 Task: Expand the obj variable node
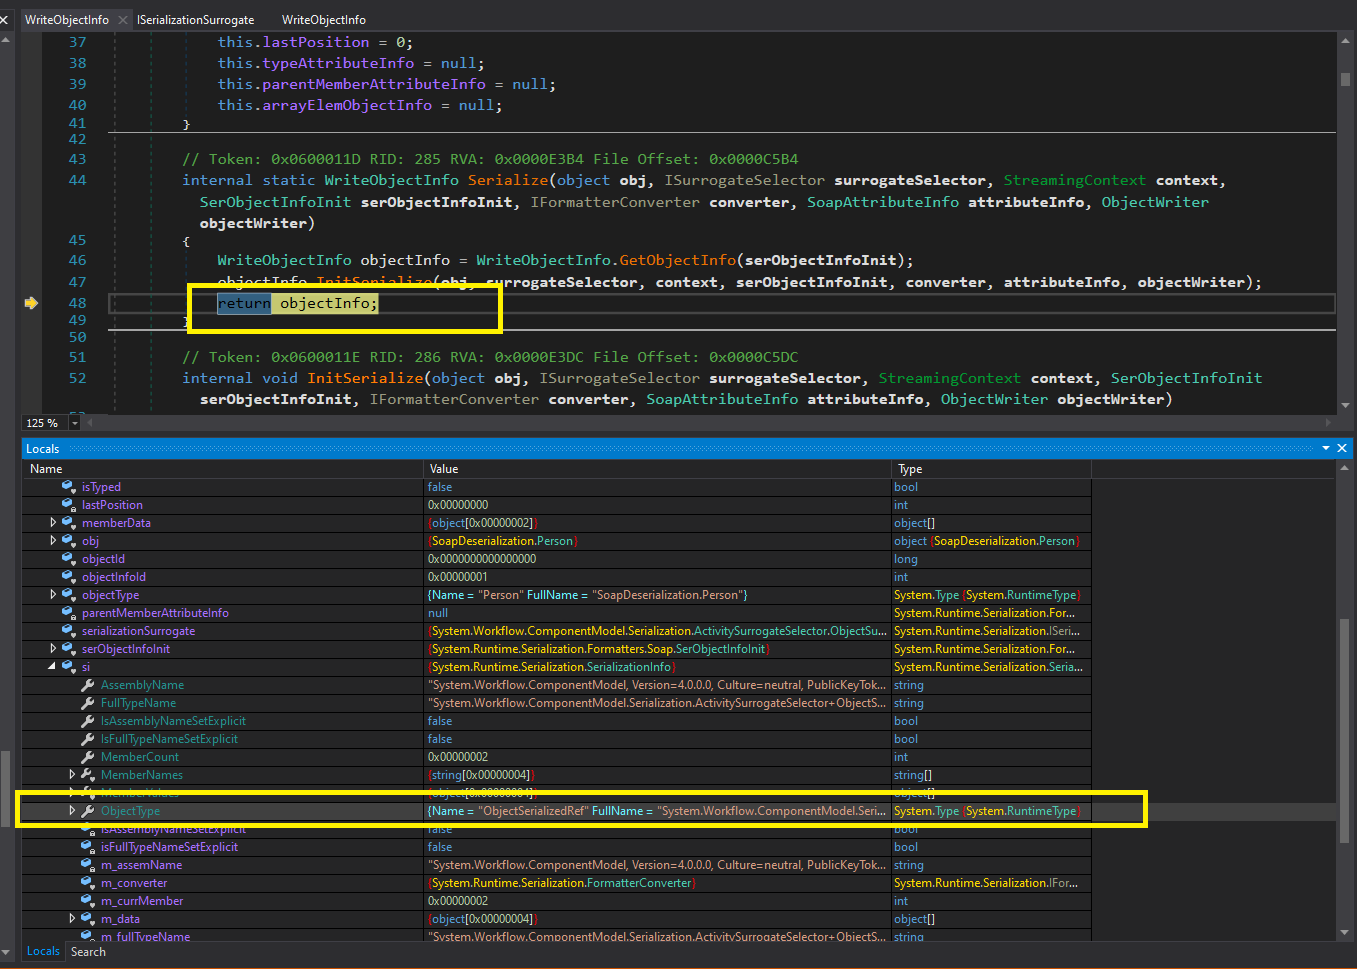tap(53, 541)
